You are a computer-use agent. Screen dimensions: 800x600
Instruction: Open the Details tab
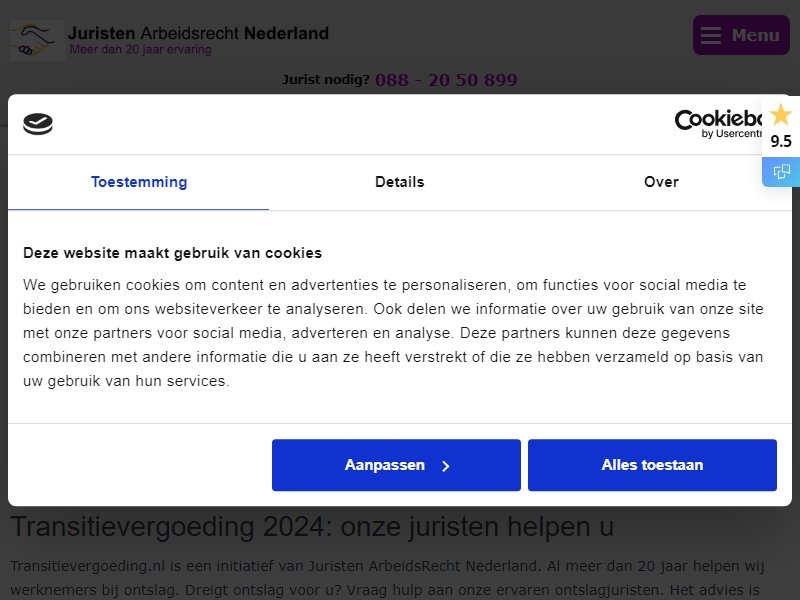(399, 182)
